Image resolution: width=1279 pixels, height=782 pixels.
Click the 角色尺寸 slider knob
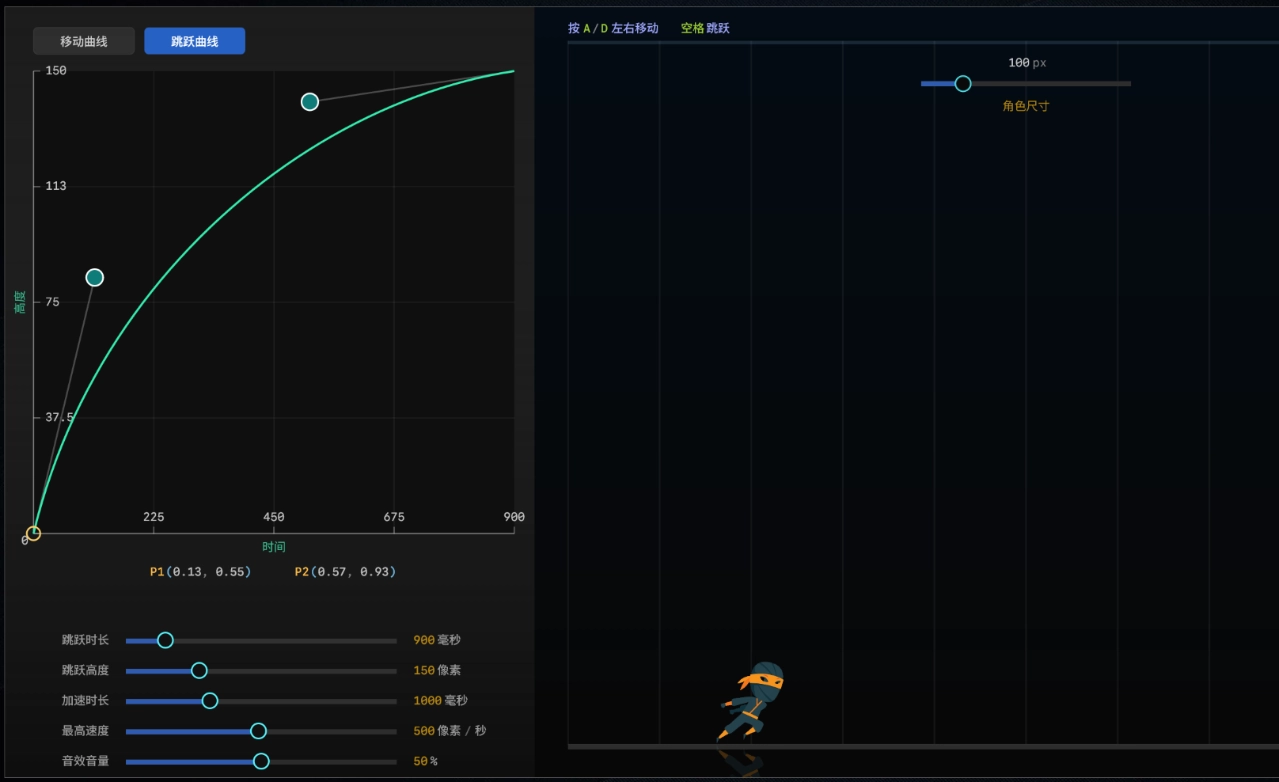[963, 84]
